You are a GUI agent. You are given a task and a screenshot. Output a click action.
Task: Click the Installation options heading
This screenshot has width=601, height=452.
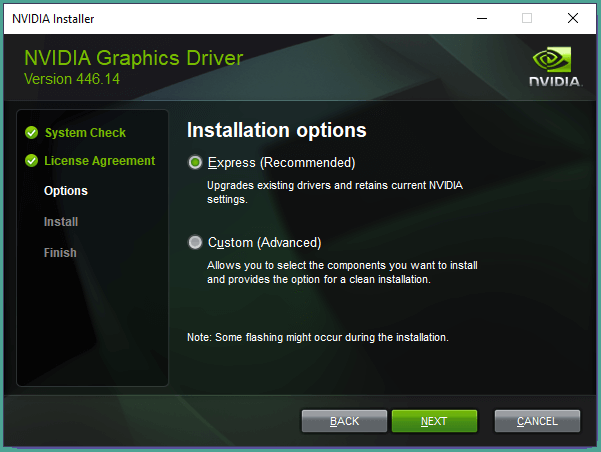tap(277, 131)
